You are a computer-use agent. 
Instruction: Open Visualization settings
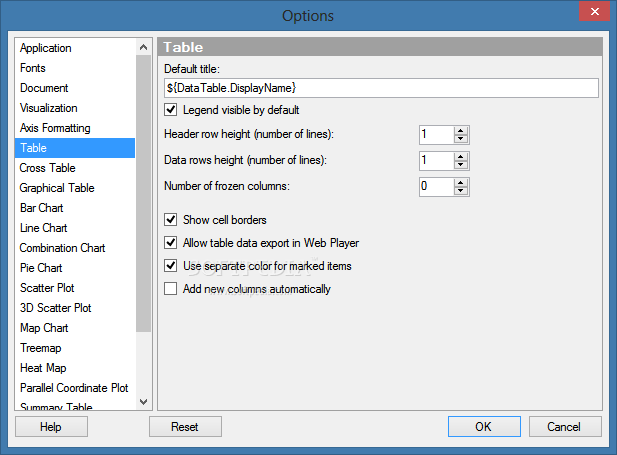(x=75, y=108)
